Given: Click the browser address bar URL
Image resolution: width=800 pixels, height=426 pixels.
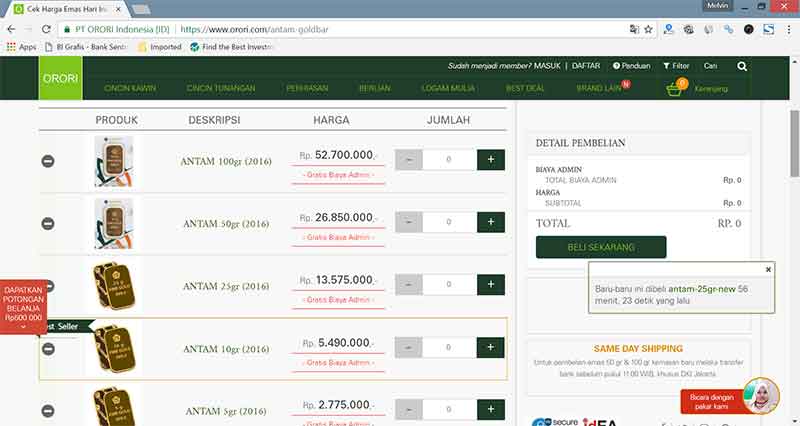Looking at the screenshot, I should pyautogui.click(x=254, y=30).
